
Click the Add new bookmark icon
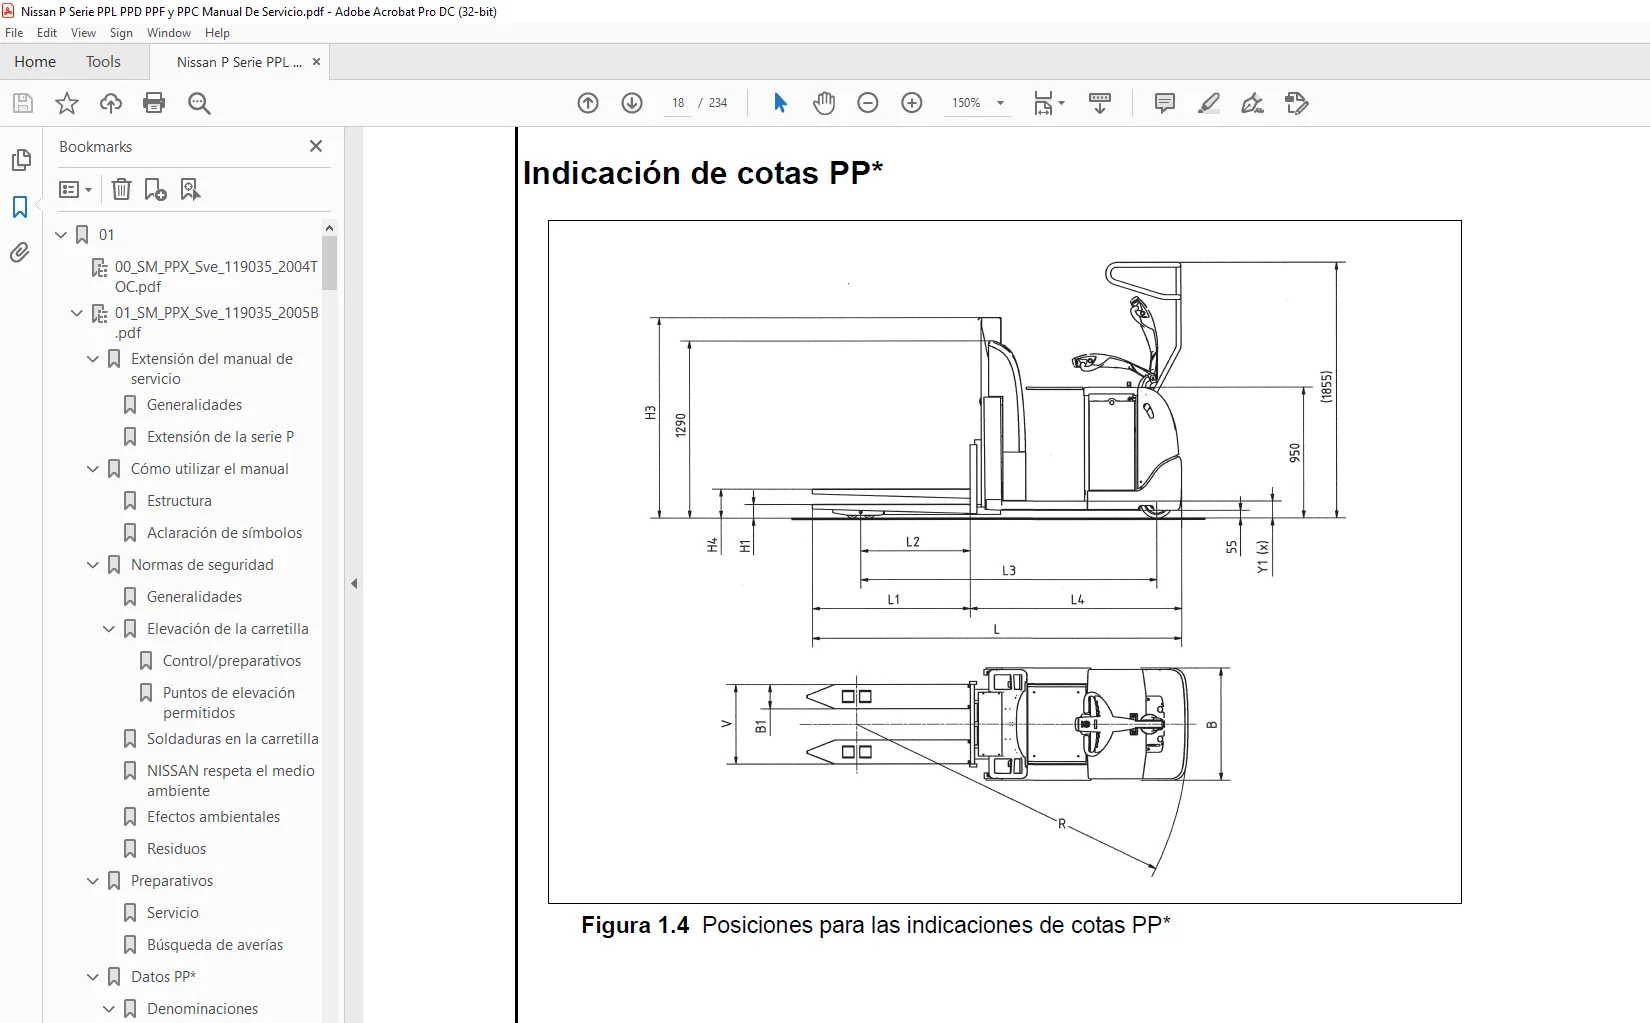(155, 189)
